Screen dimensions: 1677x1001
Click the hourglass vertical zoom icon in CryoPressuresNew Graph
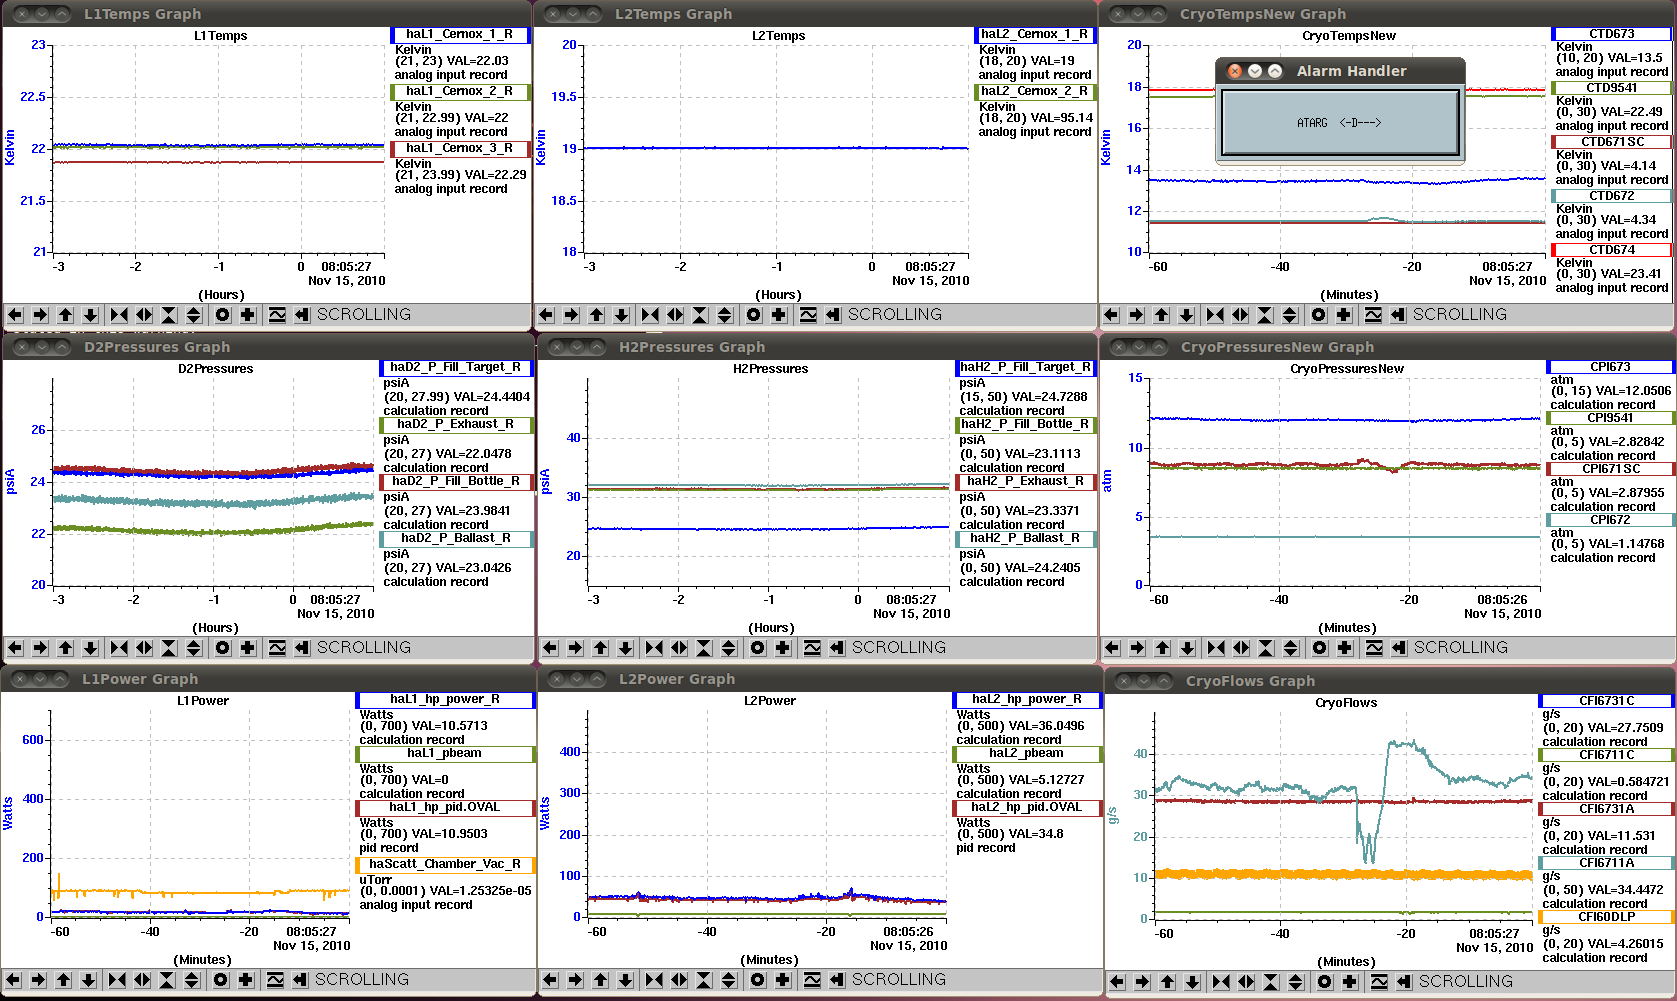pos(1266,648)
